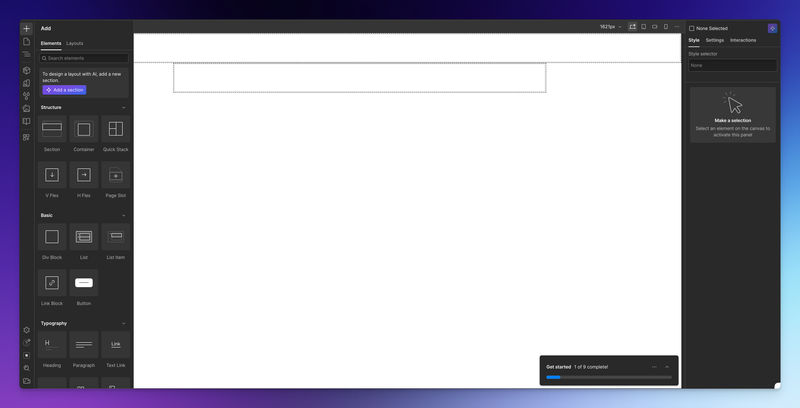Click the None Selected element indicator

(708, 29)
